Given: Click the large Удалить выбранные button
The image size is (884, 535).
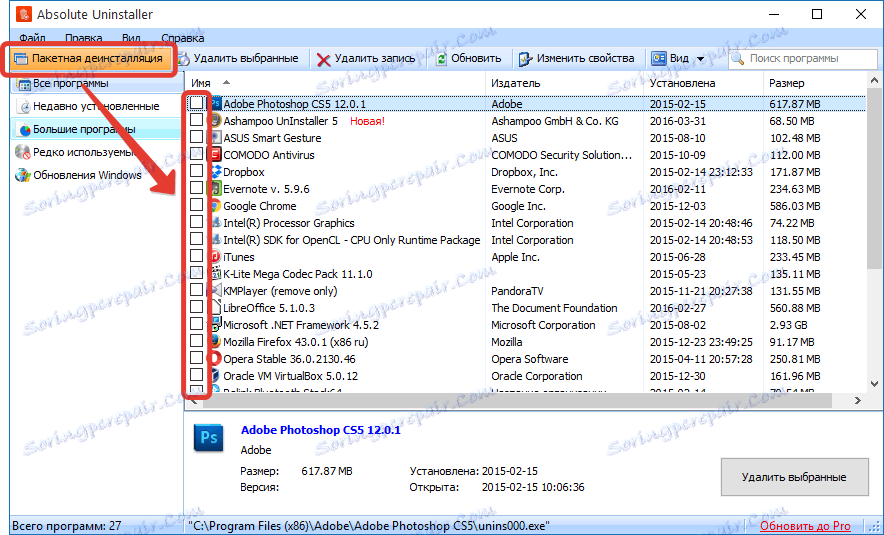Looking at the screenshot, I should [794, 477].
